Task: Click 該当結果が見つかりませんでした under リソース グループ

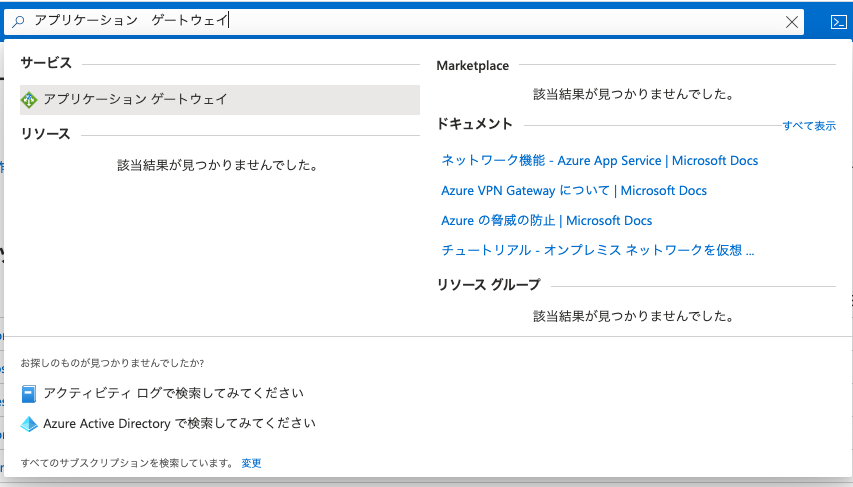Action: 634,316
